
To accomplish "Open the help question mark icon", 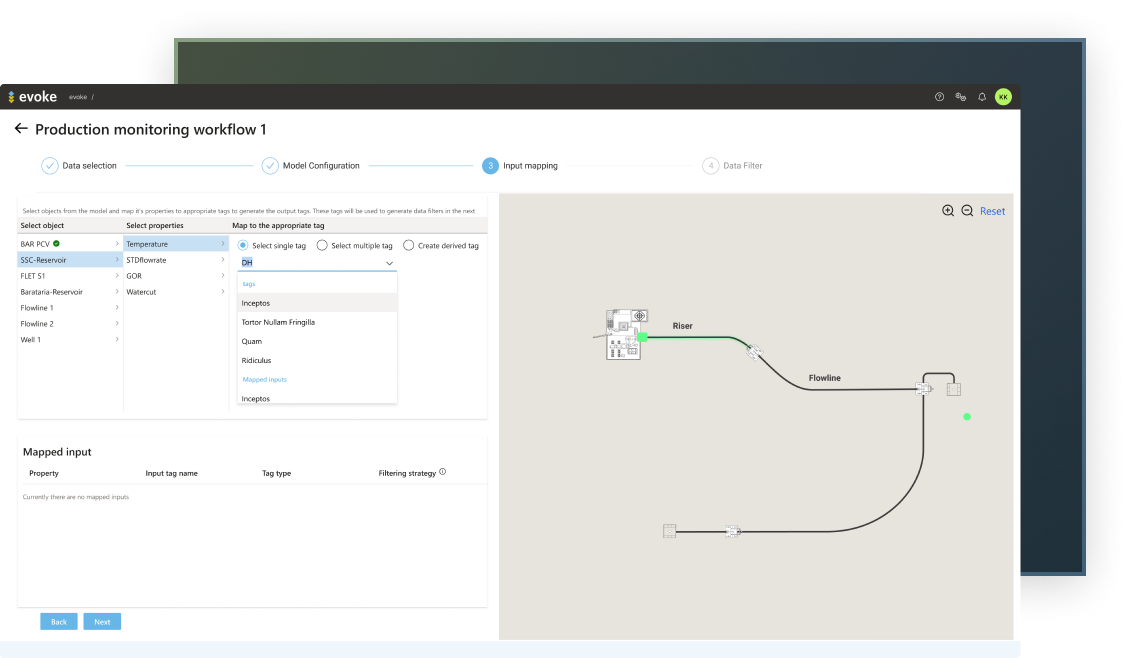I will [x=939, y=97].
